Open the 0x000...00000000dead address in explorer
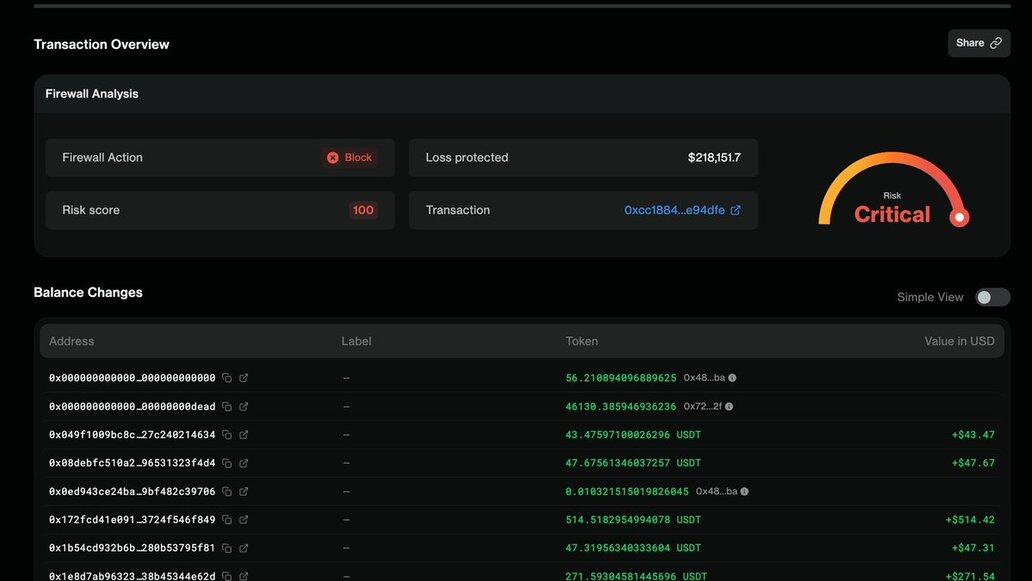The image size is (1032, 581). (x=243, y=407)
